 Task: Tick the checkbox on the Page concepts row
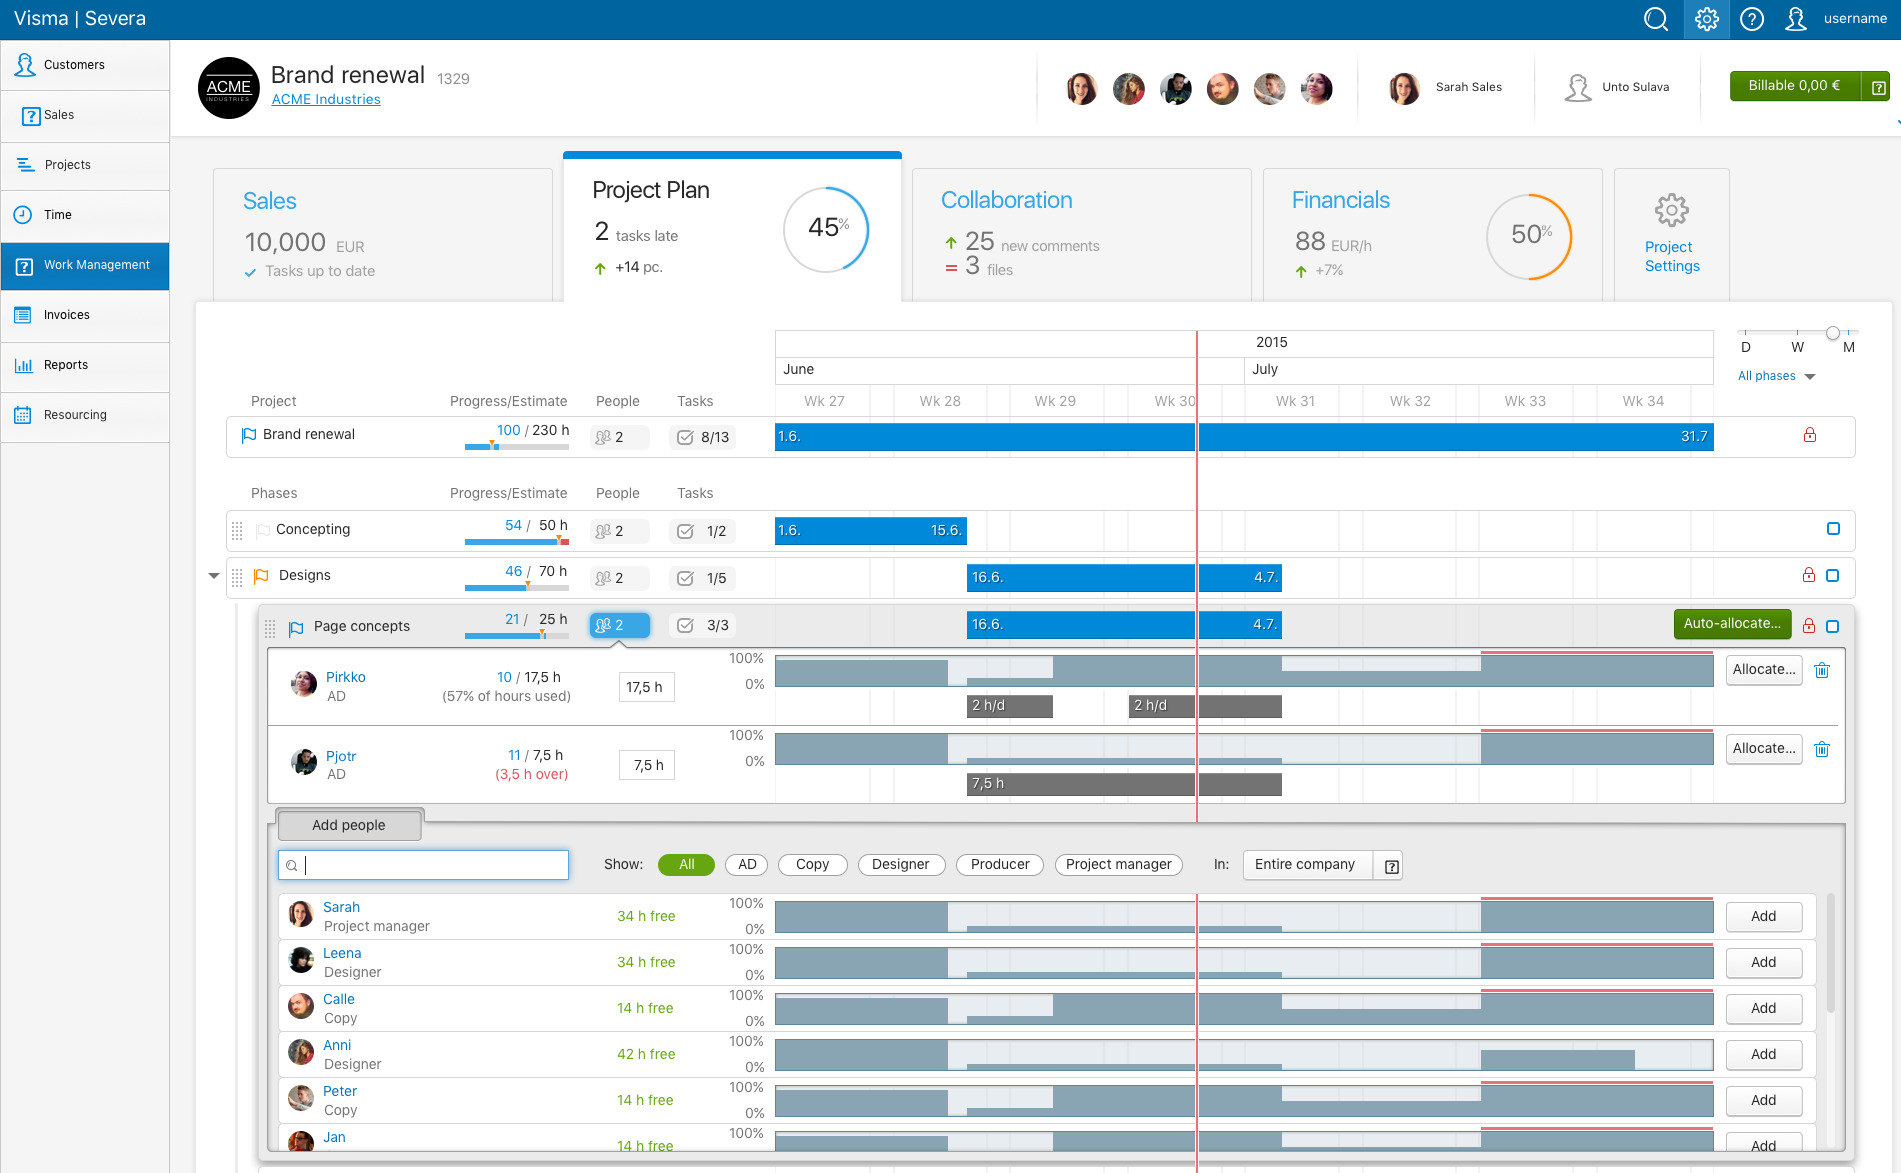[1833, 626]
